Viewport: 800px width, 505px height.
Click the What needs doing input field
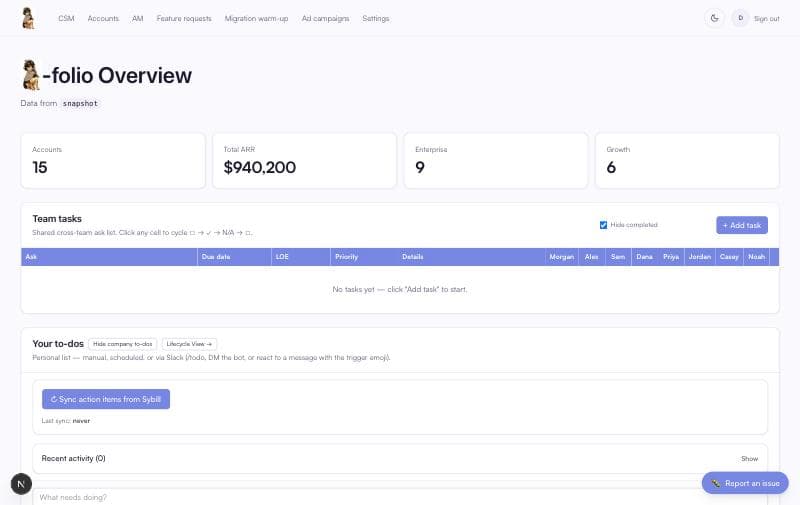point(400,497)
